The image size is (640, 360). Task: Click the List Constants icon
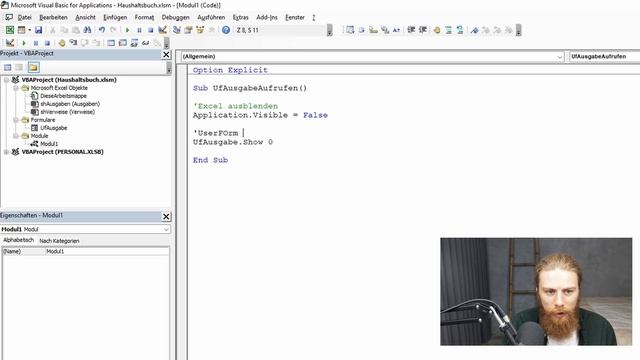click(362, 30)
